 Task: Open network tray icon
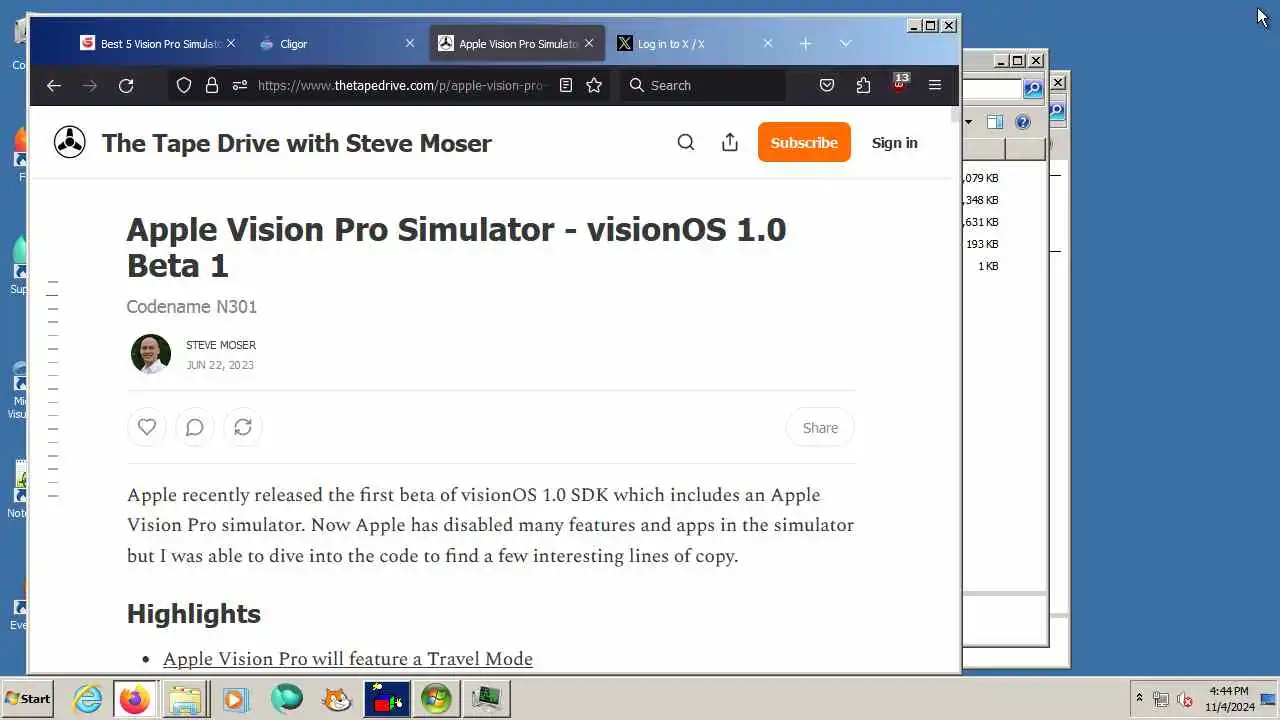[1161, 700]
